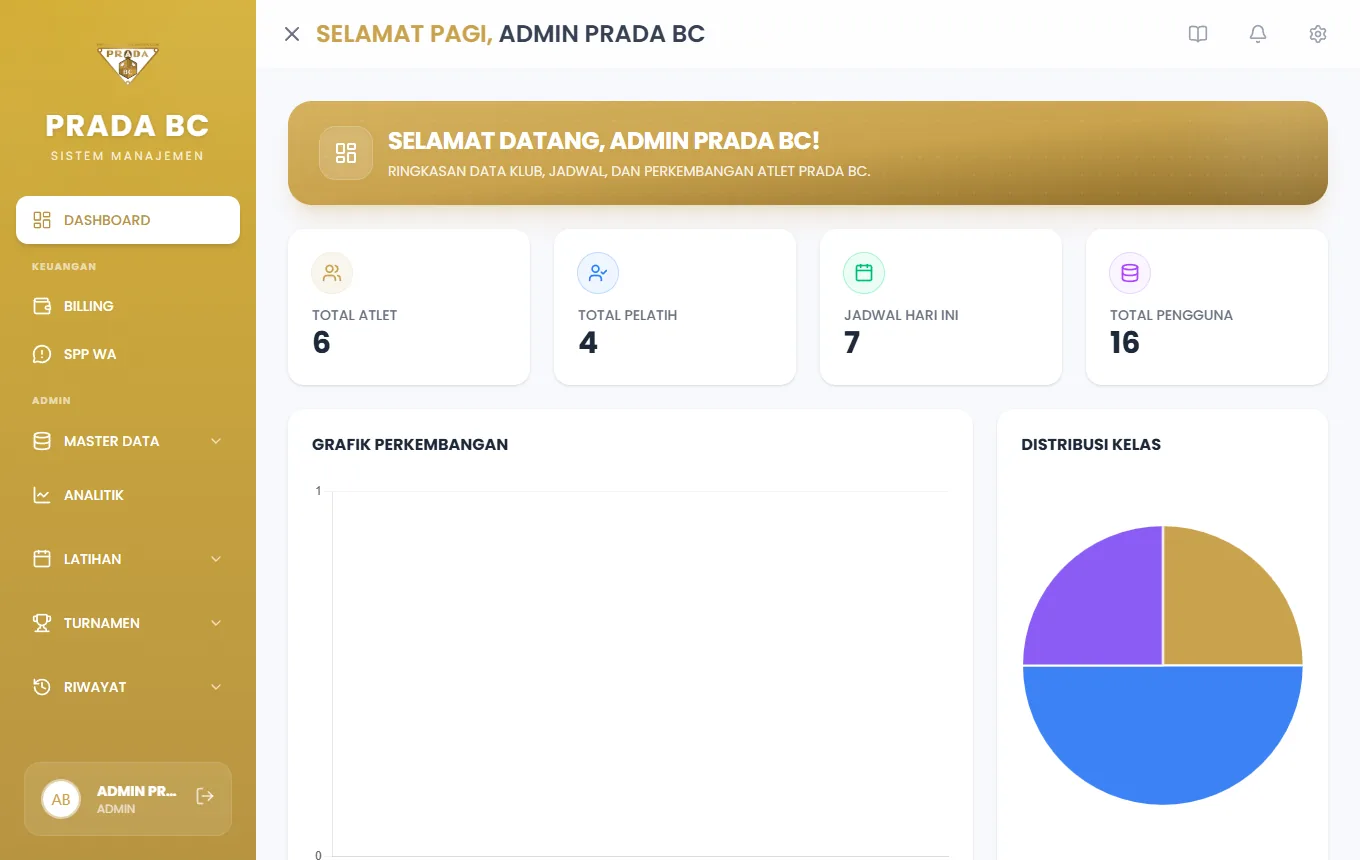Viewport: 1360px width, 860px height.
Task: Click the ADMIN PR... profile name
Action: (x=136, y=791)
